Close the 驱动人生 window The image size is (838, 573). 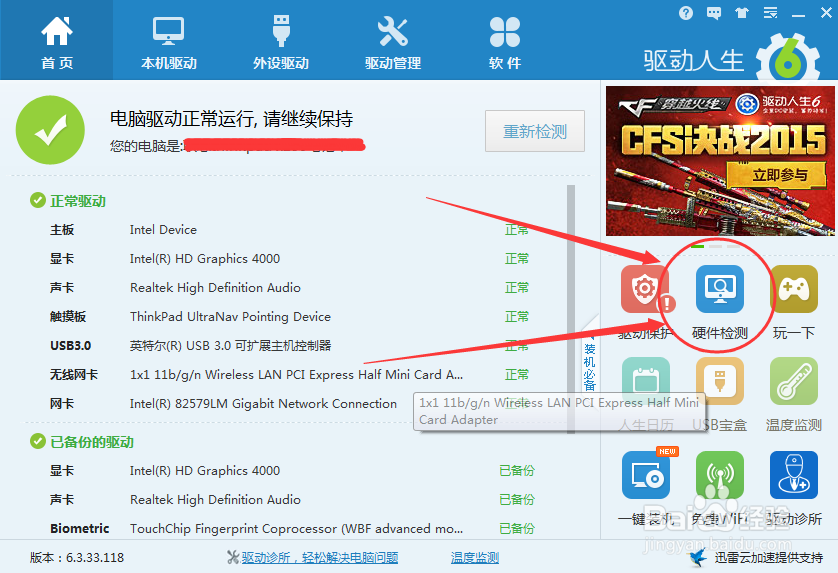826,13
